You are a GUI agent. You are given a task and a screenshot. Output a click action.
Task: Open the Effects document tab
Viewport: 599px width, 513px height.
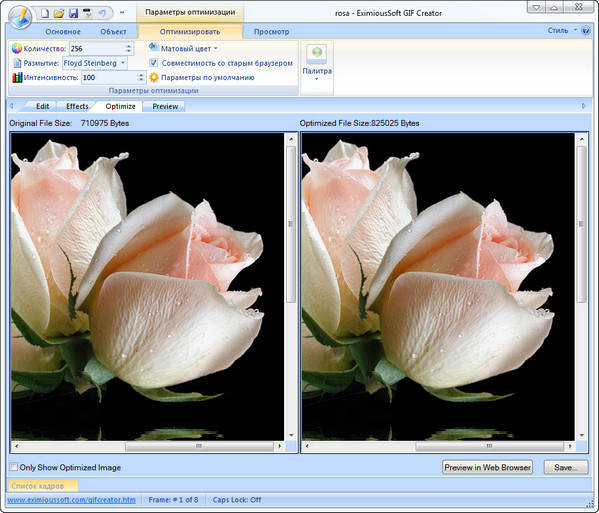point(77,106)
